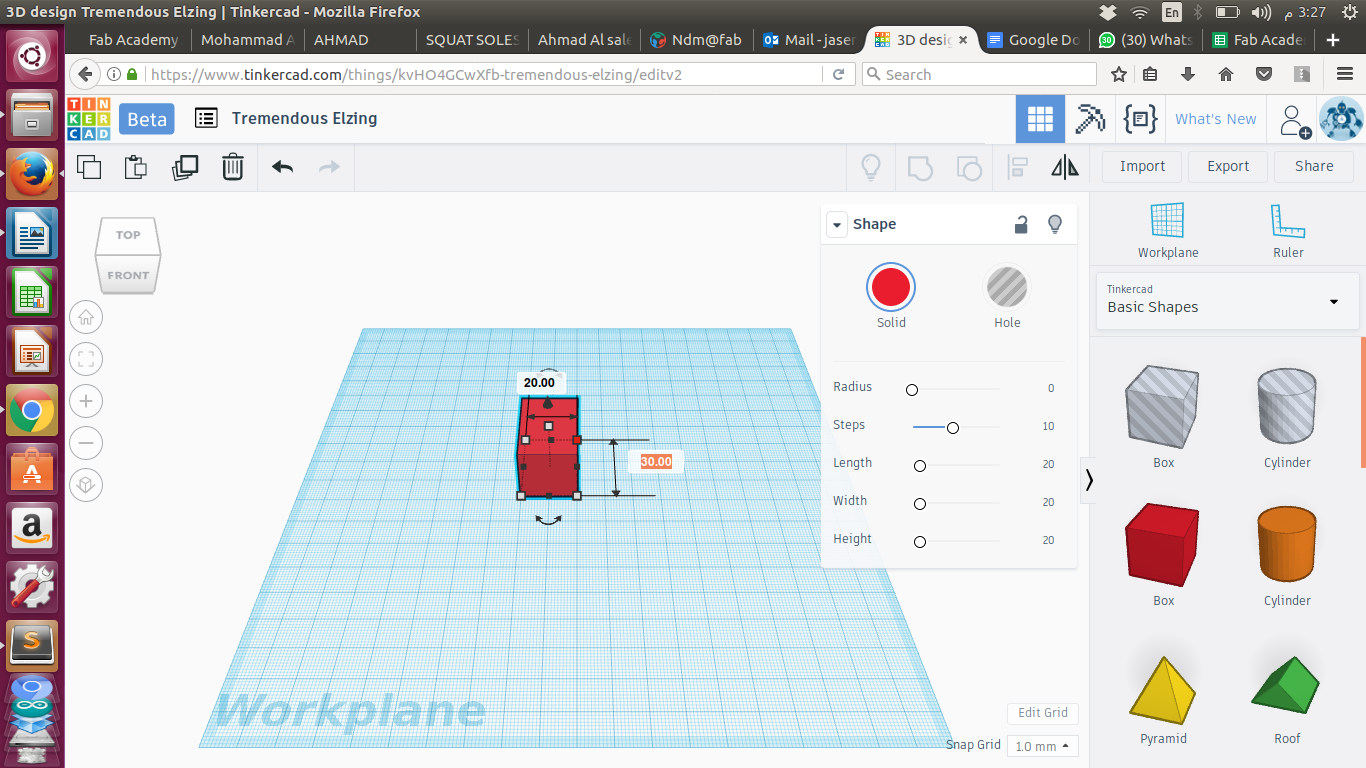
Task: Click the Show All lightbulb icon in the toolbar
Action: [871, 167]
